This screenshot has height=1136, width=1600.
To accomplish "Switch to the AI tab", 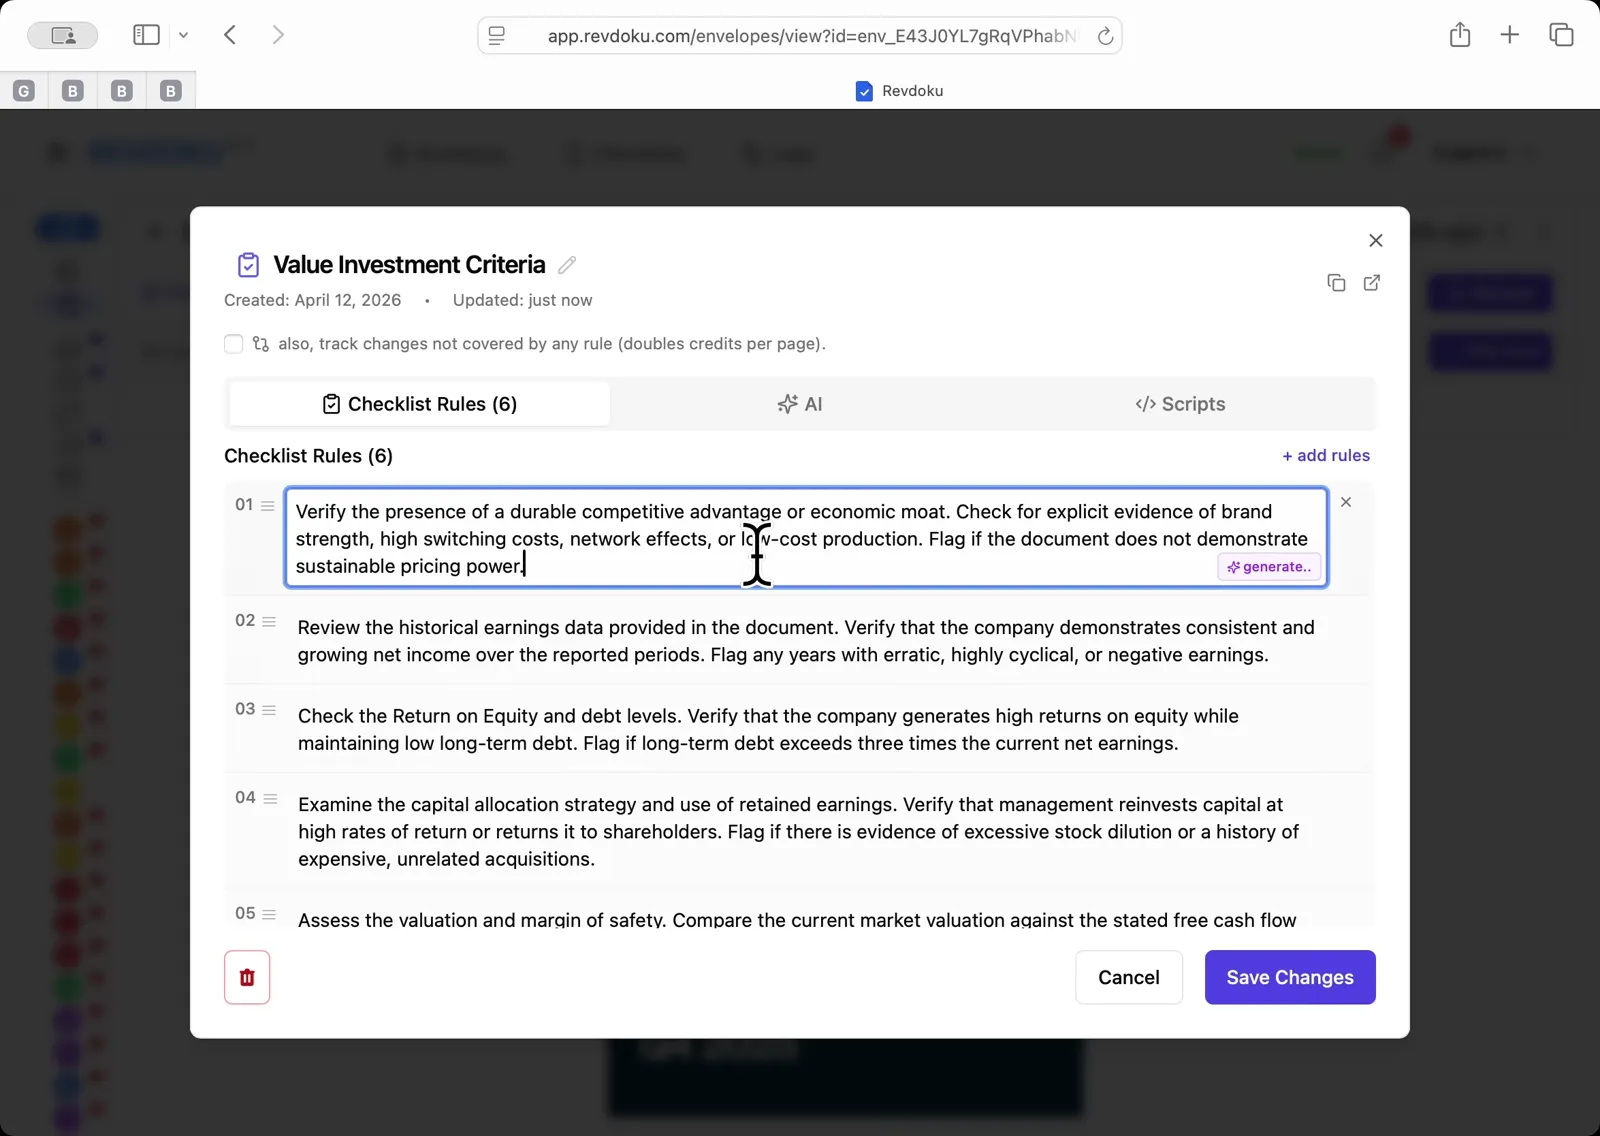I will tap(799, 404).
